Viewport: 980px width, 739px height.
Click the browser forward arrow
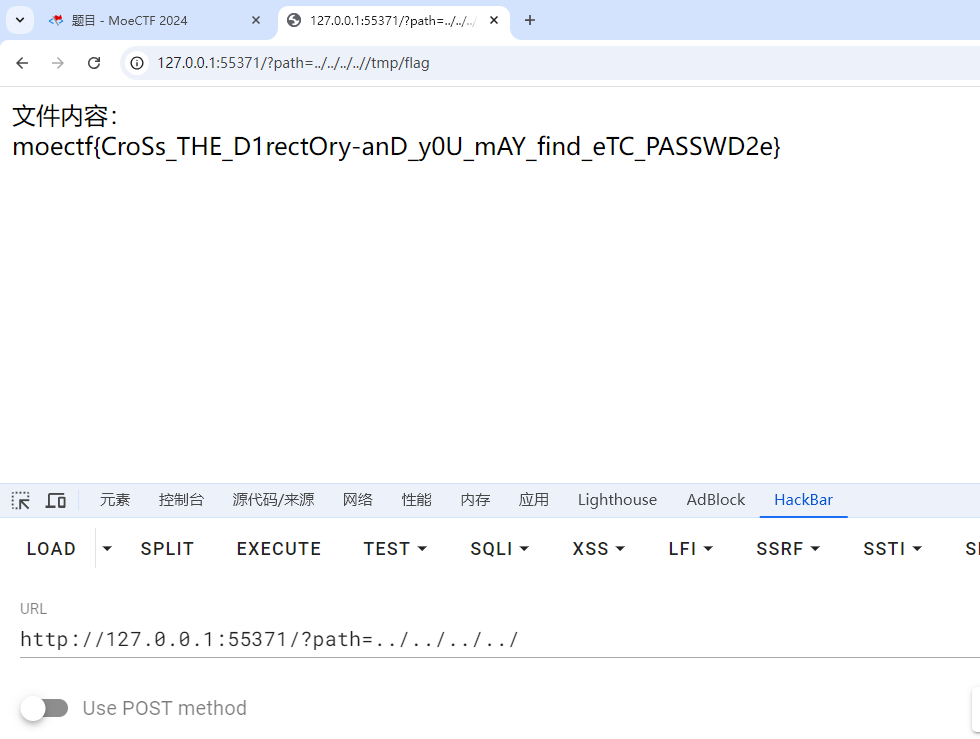tap(58, 63)
